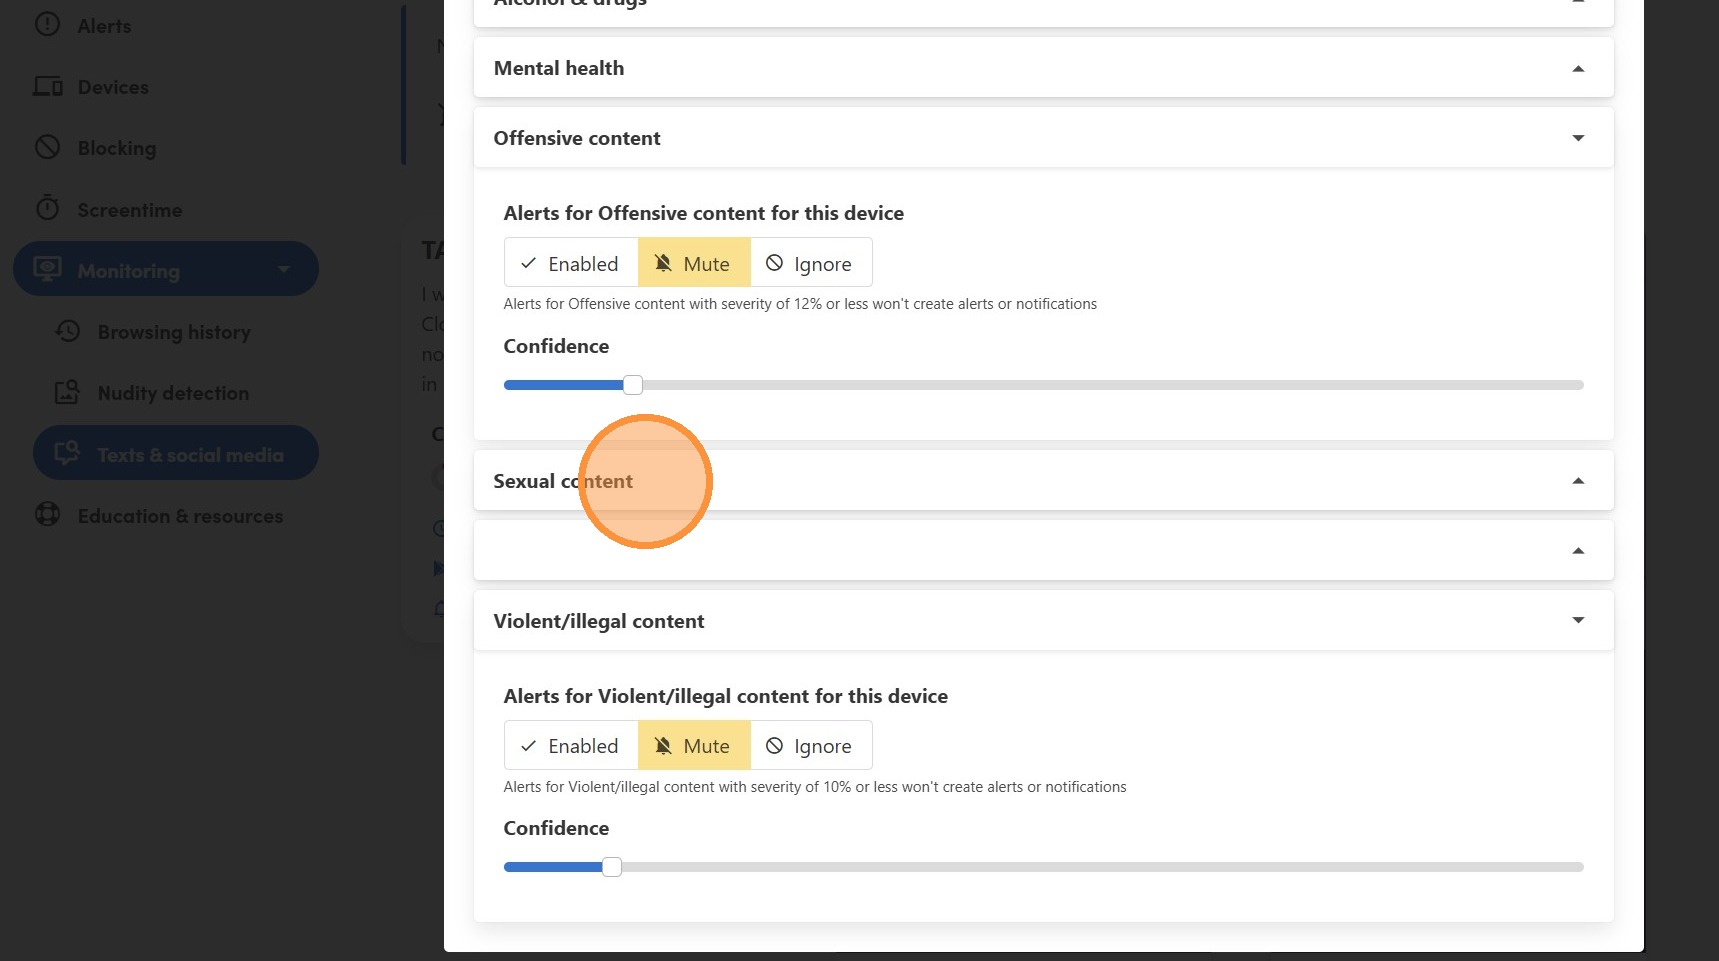This screenshot has height=961, width=1719.
Task: Collapse the Violent/illegal content section
Action: [x=1578, y=621]
